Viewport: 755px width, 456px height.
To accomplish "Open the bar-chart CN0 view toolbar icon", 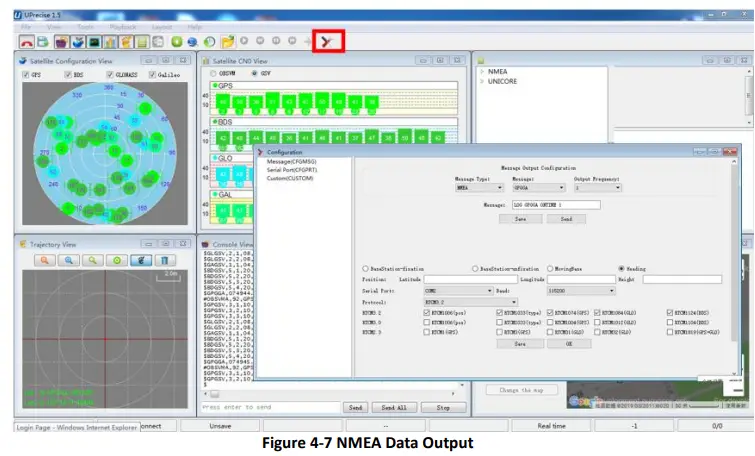I will [x=110, y=42].
